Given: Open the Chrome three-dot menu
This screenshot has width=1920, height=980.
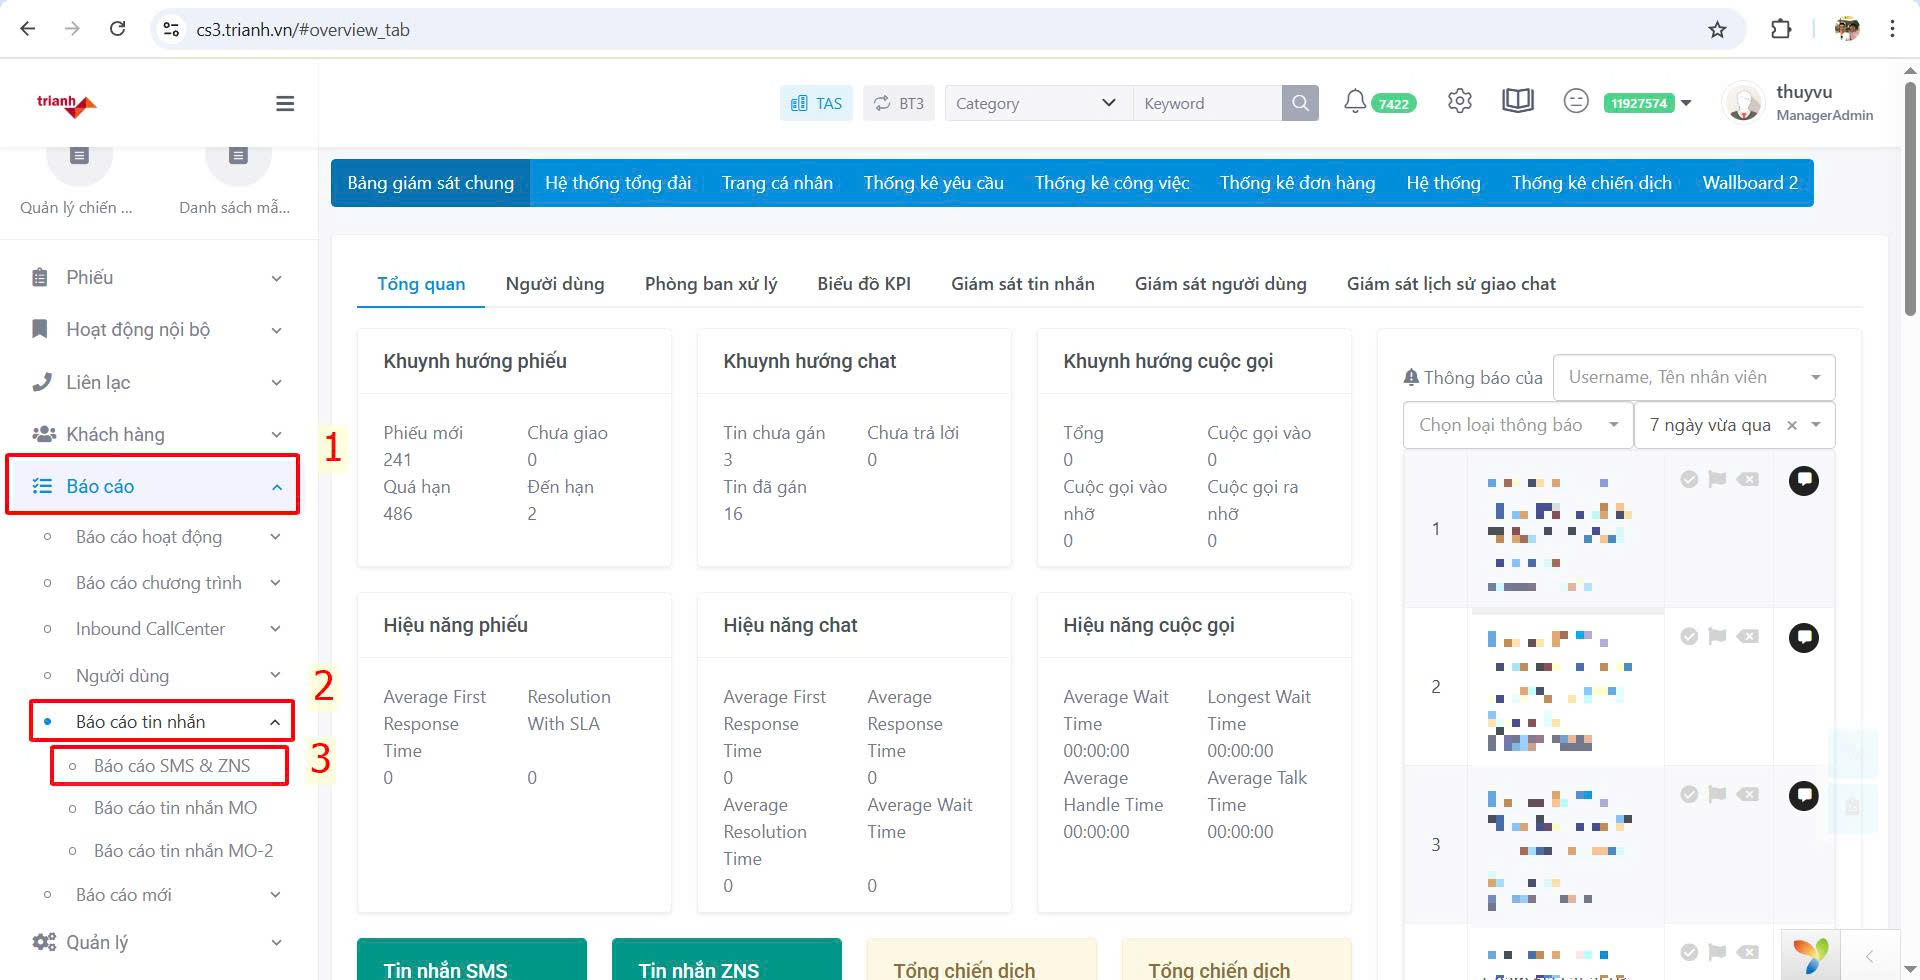Looking at the screenshot, I should click(x=1892, y=29).
